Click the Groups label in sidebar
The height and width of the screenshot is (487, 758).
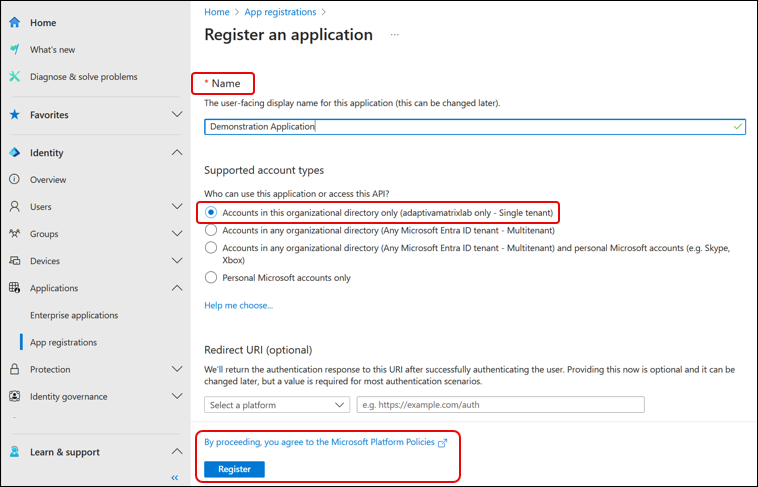(x=44, y=234)
